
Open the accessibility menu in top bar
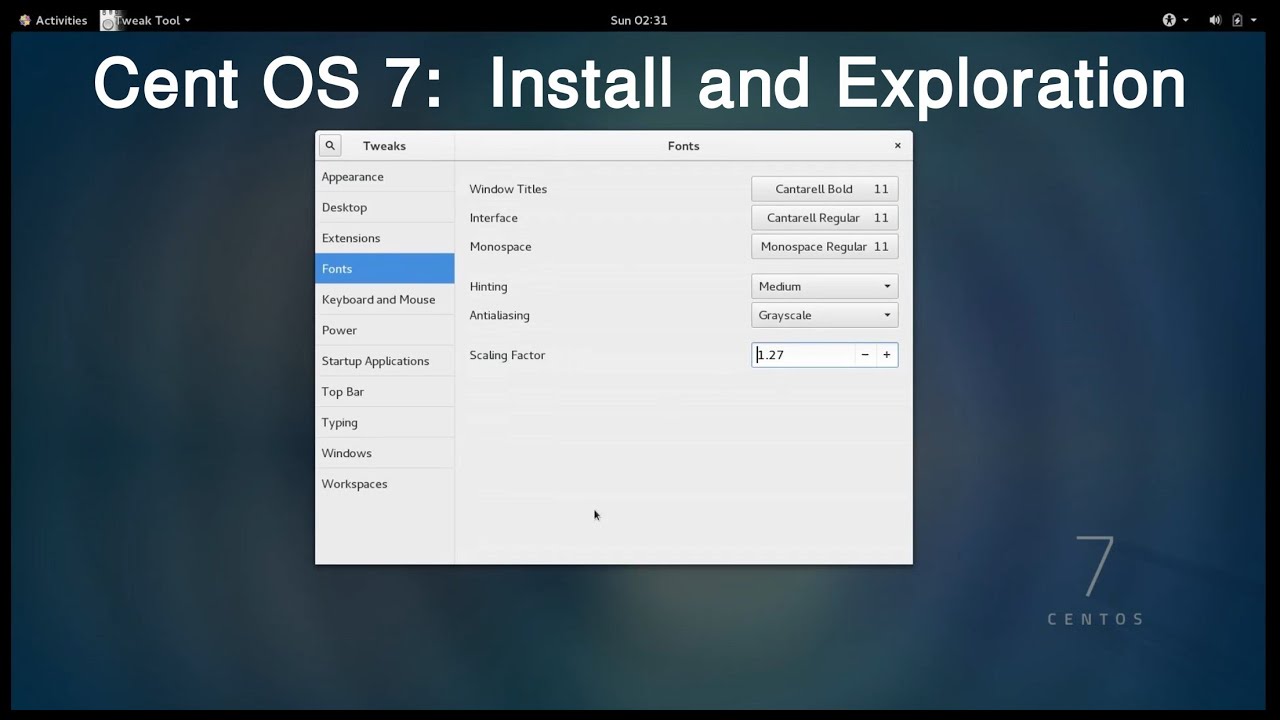coord(1175,20)
